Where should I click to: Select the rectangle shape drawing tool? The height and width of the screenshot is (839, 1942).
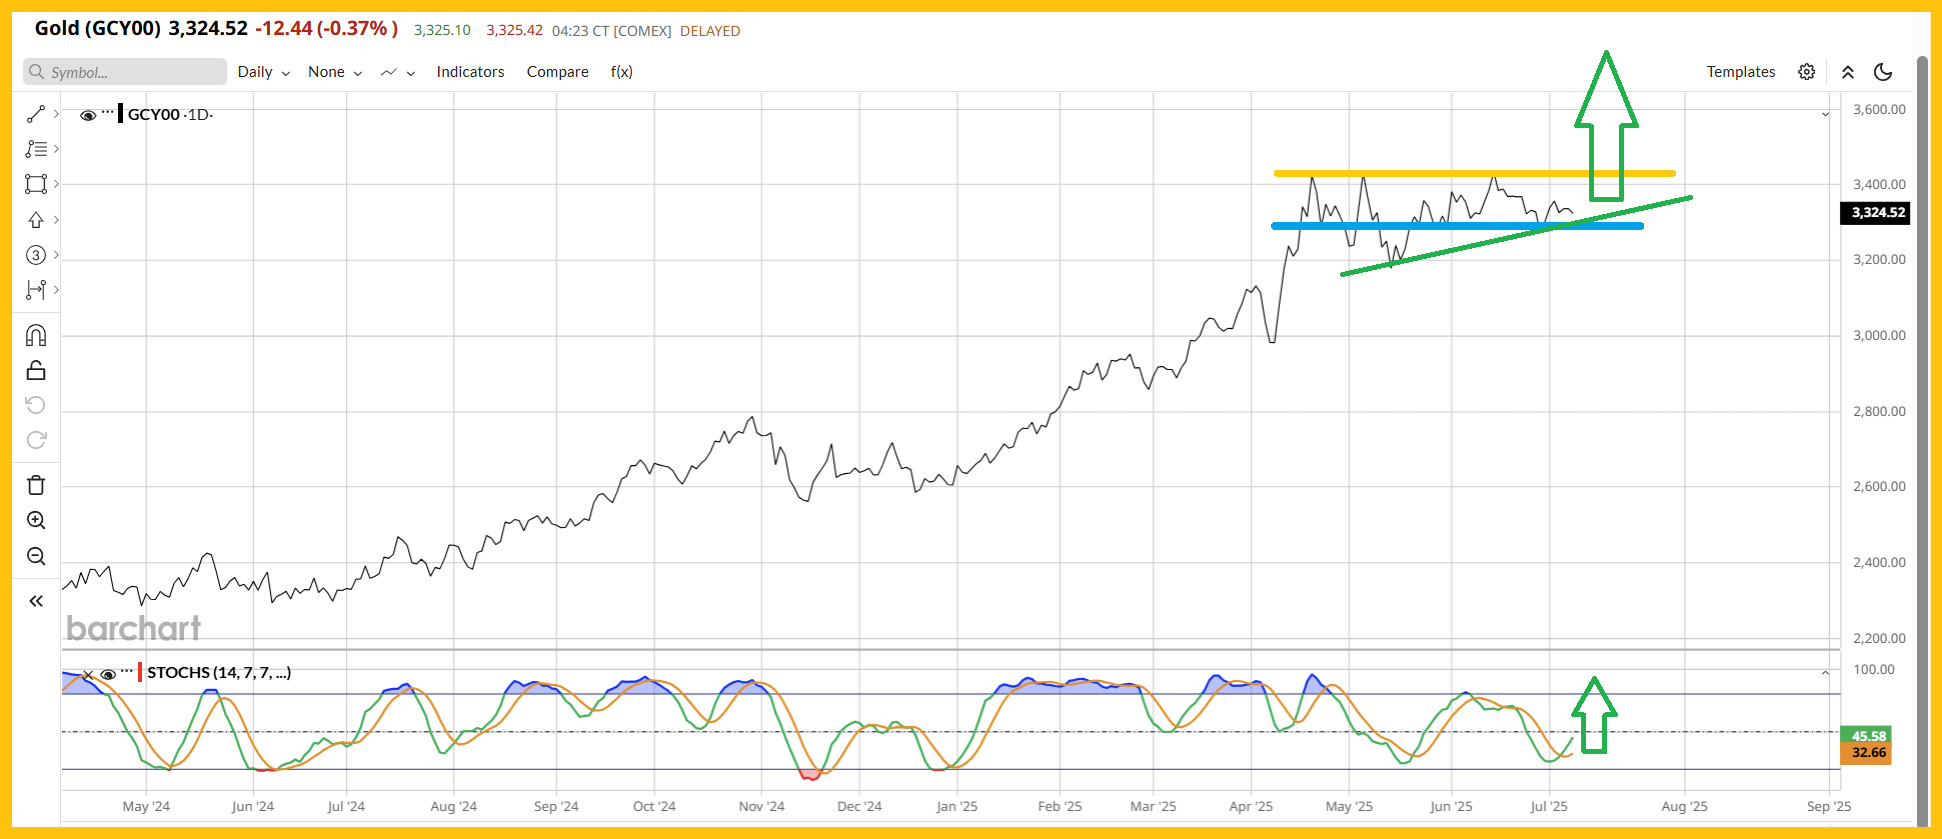[36, 184]
